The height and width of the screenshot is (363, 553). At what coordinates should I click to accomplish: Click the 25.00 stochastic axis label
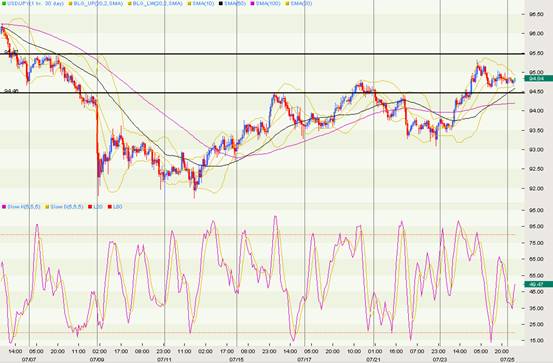(x=536, y=324)
